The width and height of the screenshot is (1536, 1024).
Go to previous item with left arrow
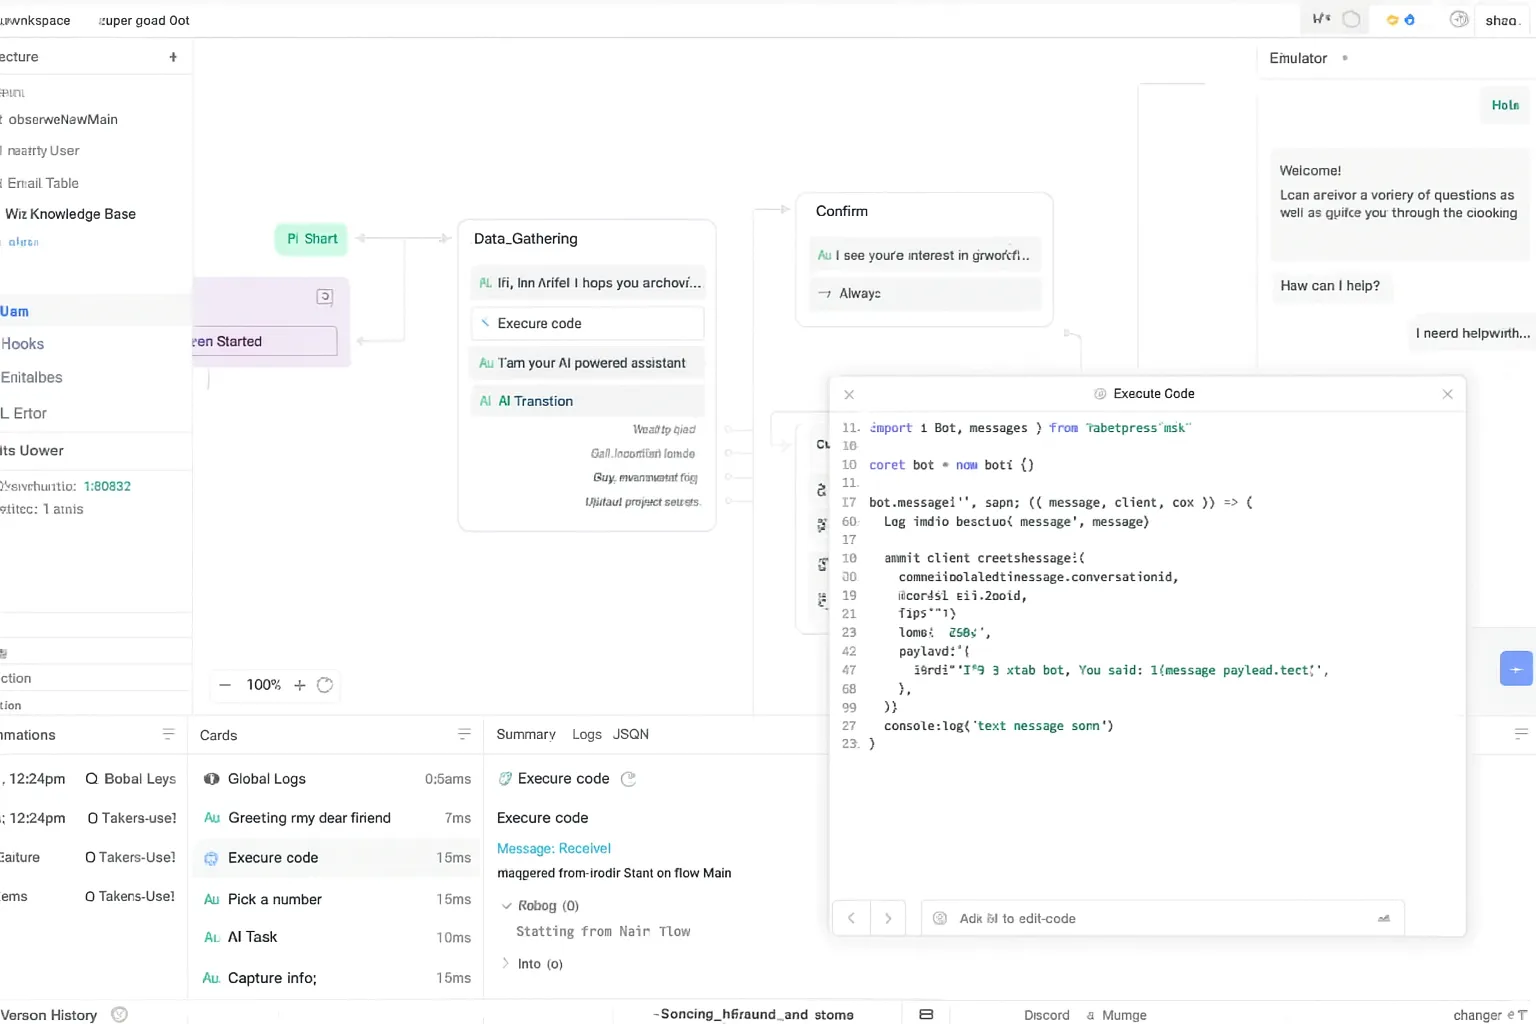pos(851,918)
